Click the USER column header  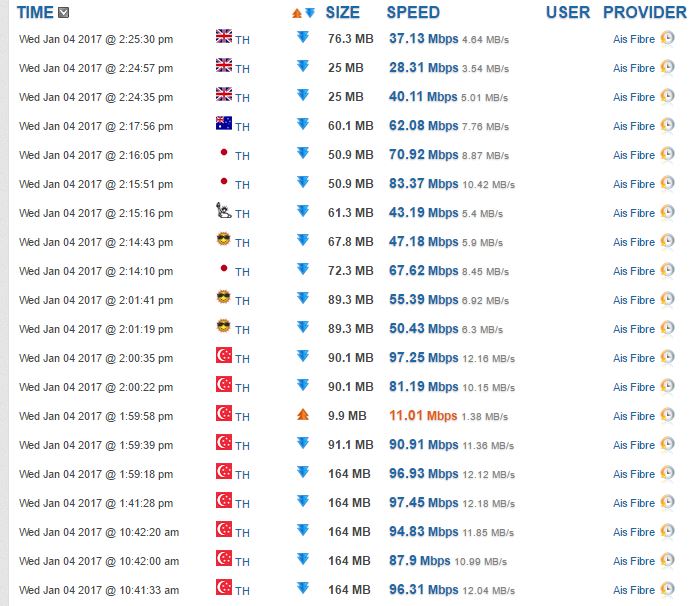pos(568,13)
